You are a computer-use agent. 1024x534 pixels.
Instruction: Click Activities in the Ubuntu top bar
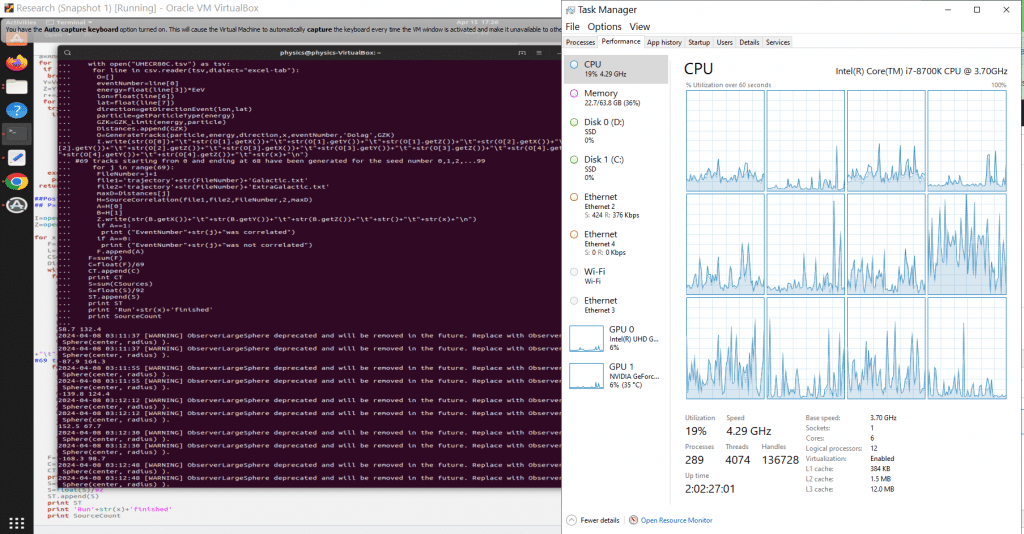pos(21,22)
